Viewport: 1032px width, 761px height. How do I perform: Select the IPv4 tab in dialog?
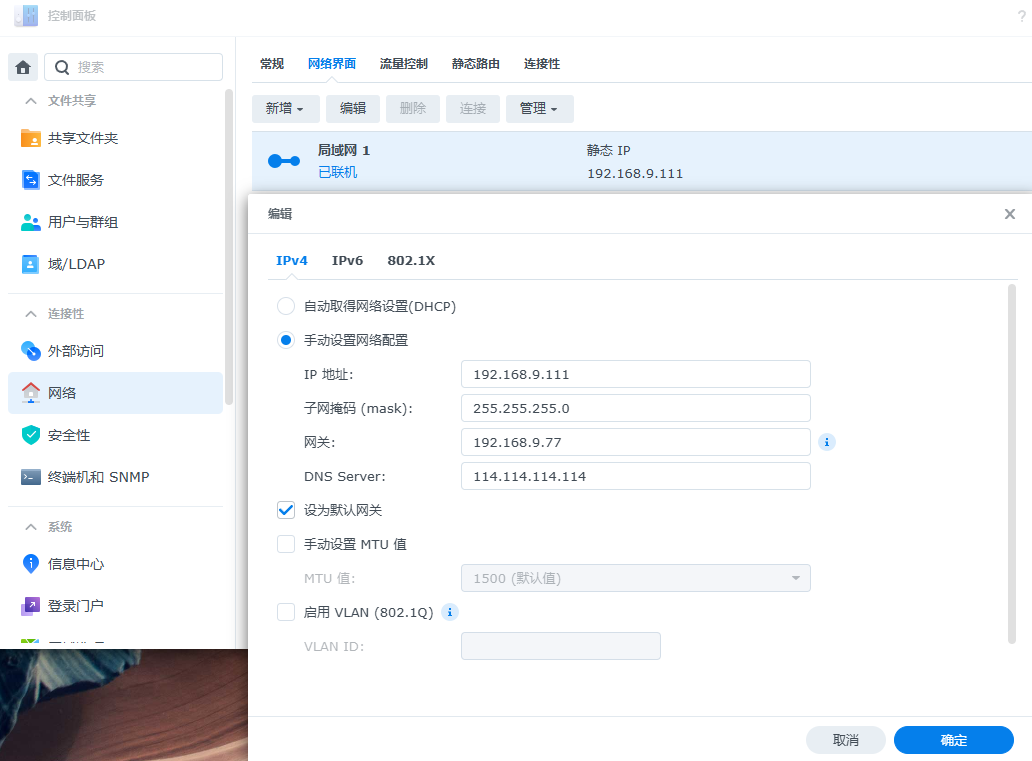(x=292, y=261)
